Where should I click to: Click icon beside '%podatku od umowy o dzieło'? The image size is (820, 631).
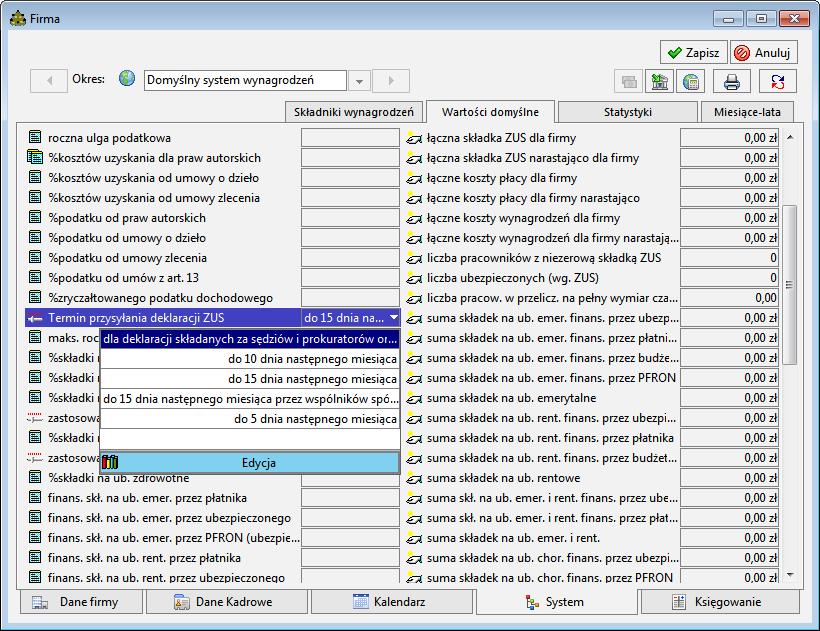35,237
